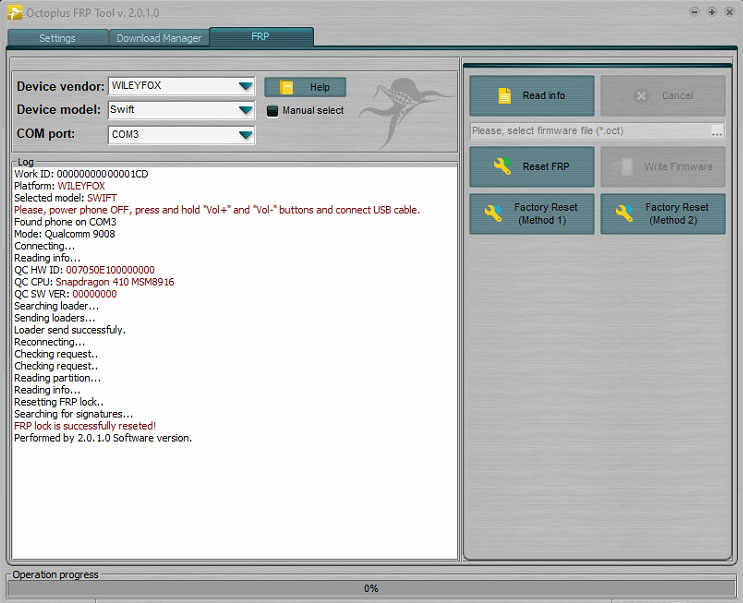The width and height of the screenshot is (743, 603).
Task: Click log line 'Searching loader...'
Action: (56, 306)
